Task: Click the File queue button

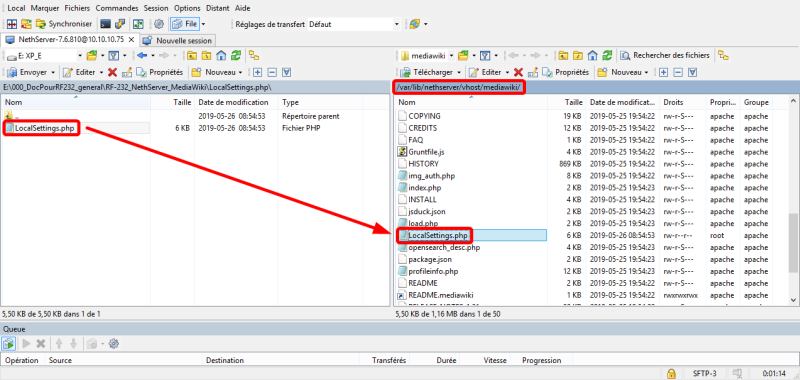Action: coord(185,24)
